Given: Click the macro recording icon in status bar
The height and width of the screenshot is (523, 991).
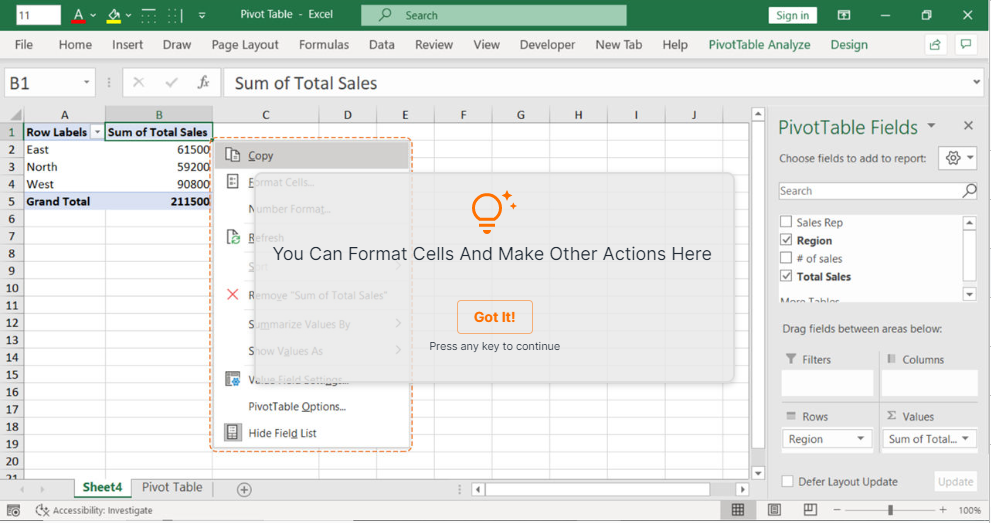Looking at the screenshot, I should (x=13, y=510).
